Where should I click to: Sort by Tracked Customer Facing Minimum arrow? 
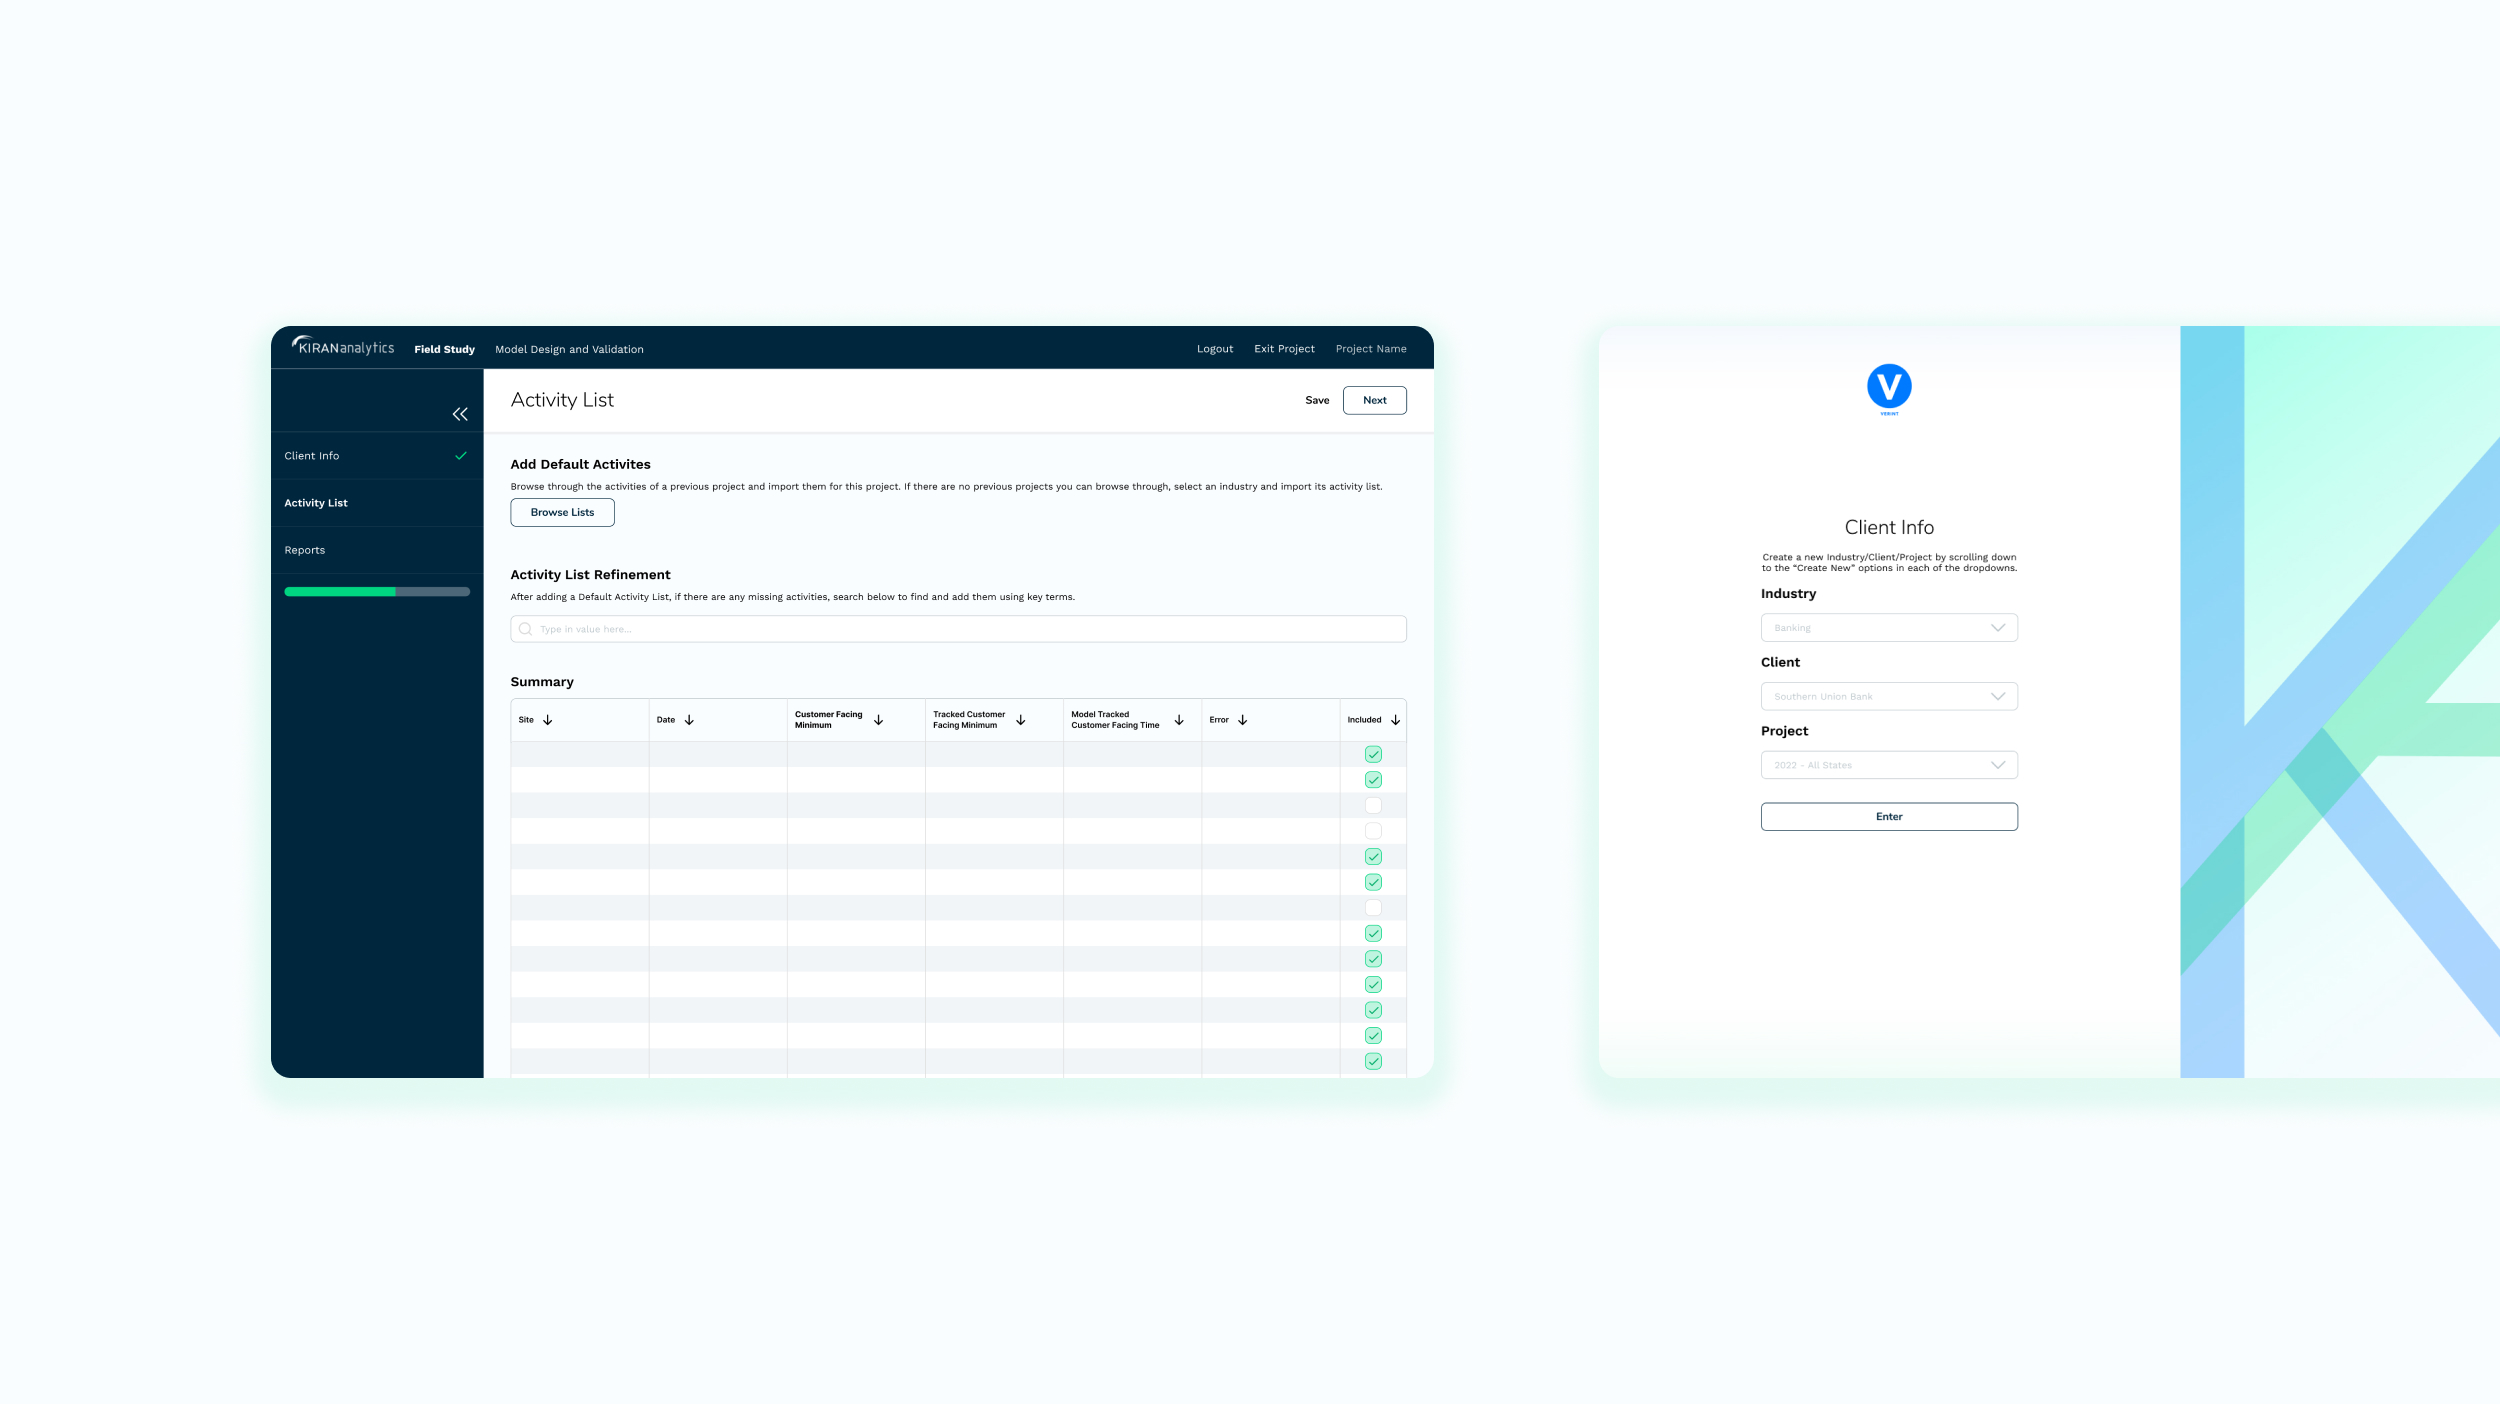click(1020, 720)
